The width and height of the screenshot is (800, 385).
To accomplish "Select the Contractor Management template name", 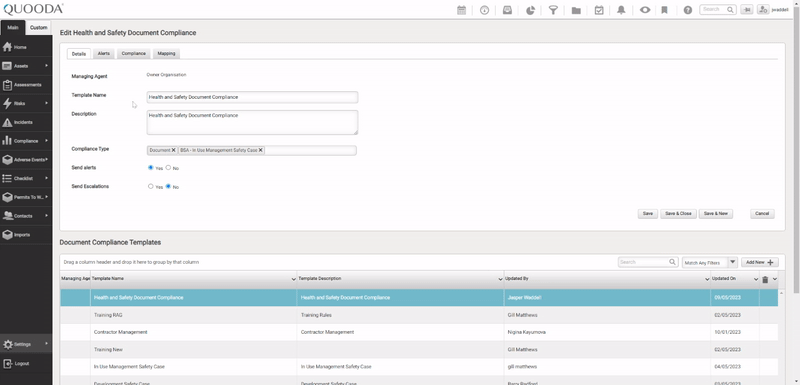I will tap(120, 332).
